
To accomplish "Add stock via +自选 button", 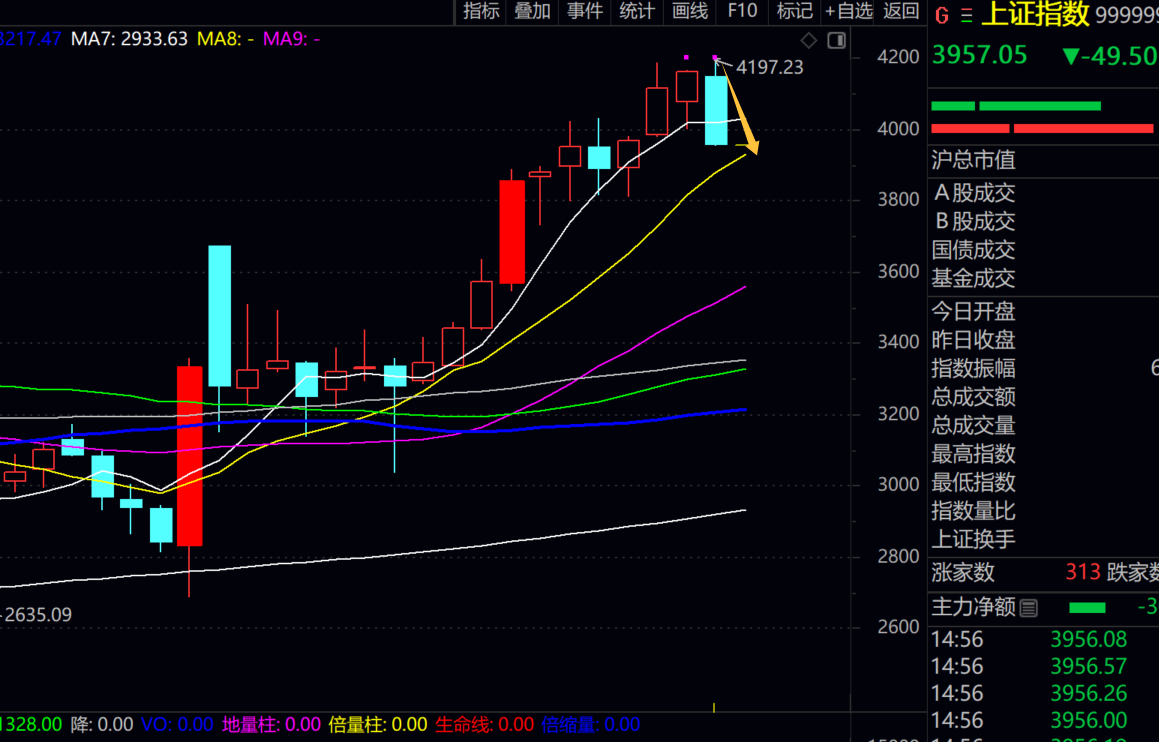I will (x=849, y=11).
